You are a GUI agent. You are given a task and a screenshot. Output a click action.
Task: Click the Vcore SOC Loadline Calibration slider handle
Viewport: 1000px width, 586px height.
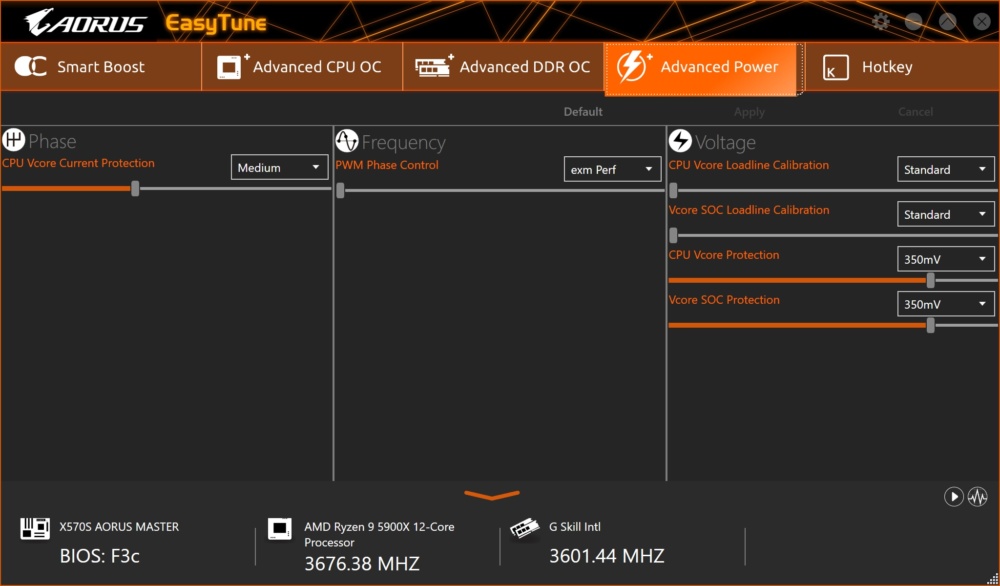pos(673,235)
